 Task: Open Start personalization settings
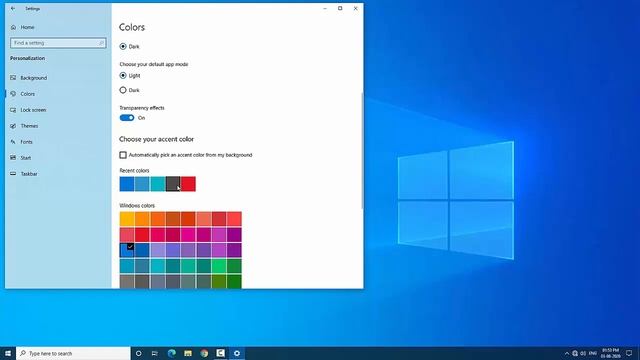pyautogui.click(x=21, y=158)
